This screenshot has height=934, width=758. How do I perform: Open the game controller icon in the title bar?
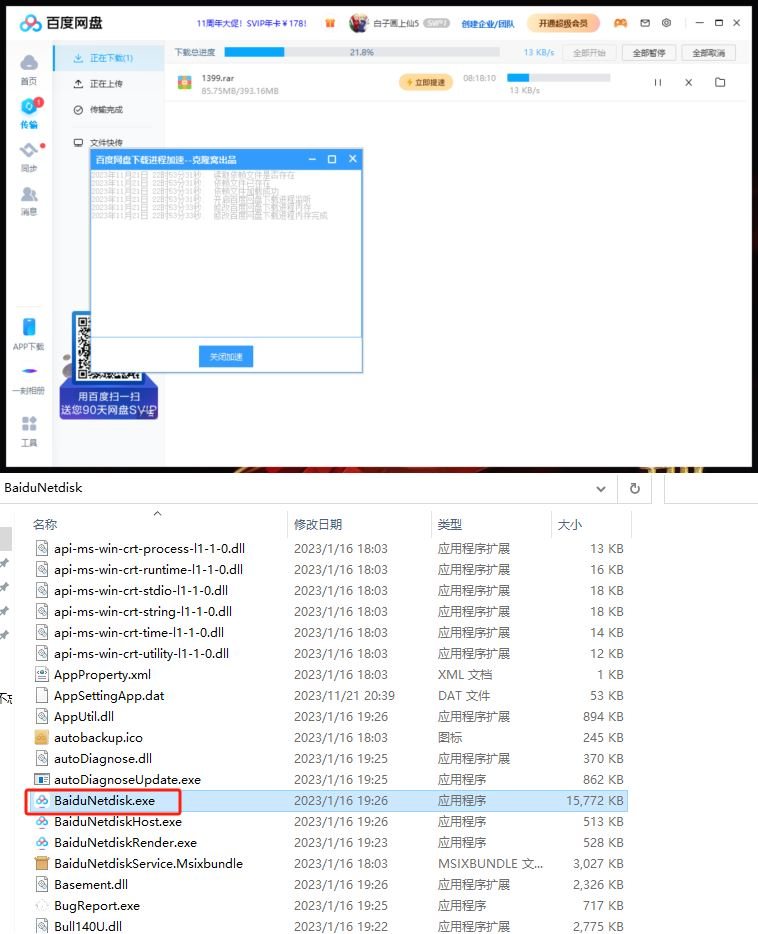620,23
